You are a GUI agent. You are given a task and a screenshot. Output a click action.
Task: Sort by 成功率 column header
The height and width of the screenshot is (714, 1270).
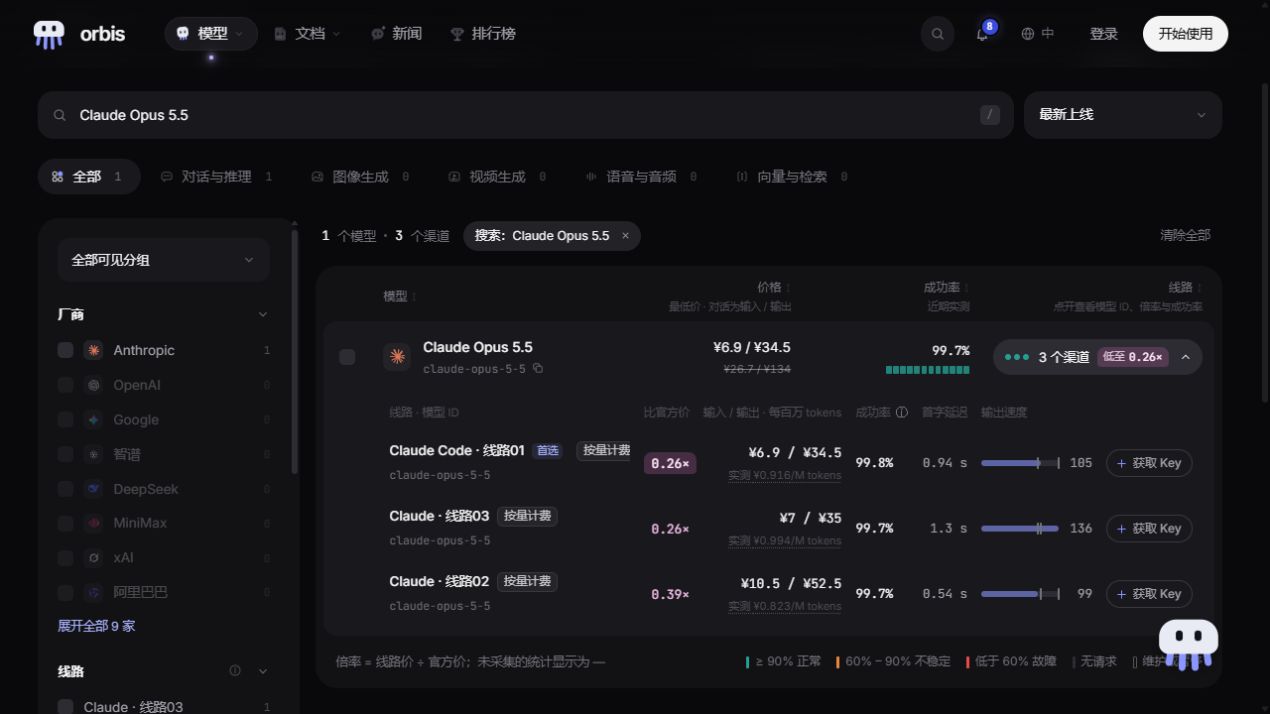click(947, 288)
